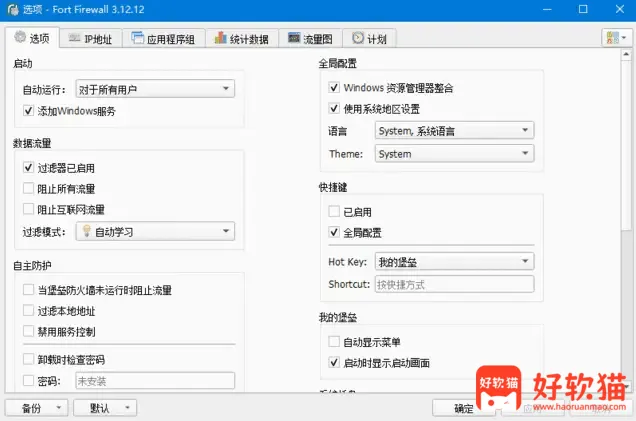This screenshot has width=636, height=421.
Task: Click the clock icon on 计划 tab
Action: 358,38
